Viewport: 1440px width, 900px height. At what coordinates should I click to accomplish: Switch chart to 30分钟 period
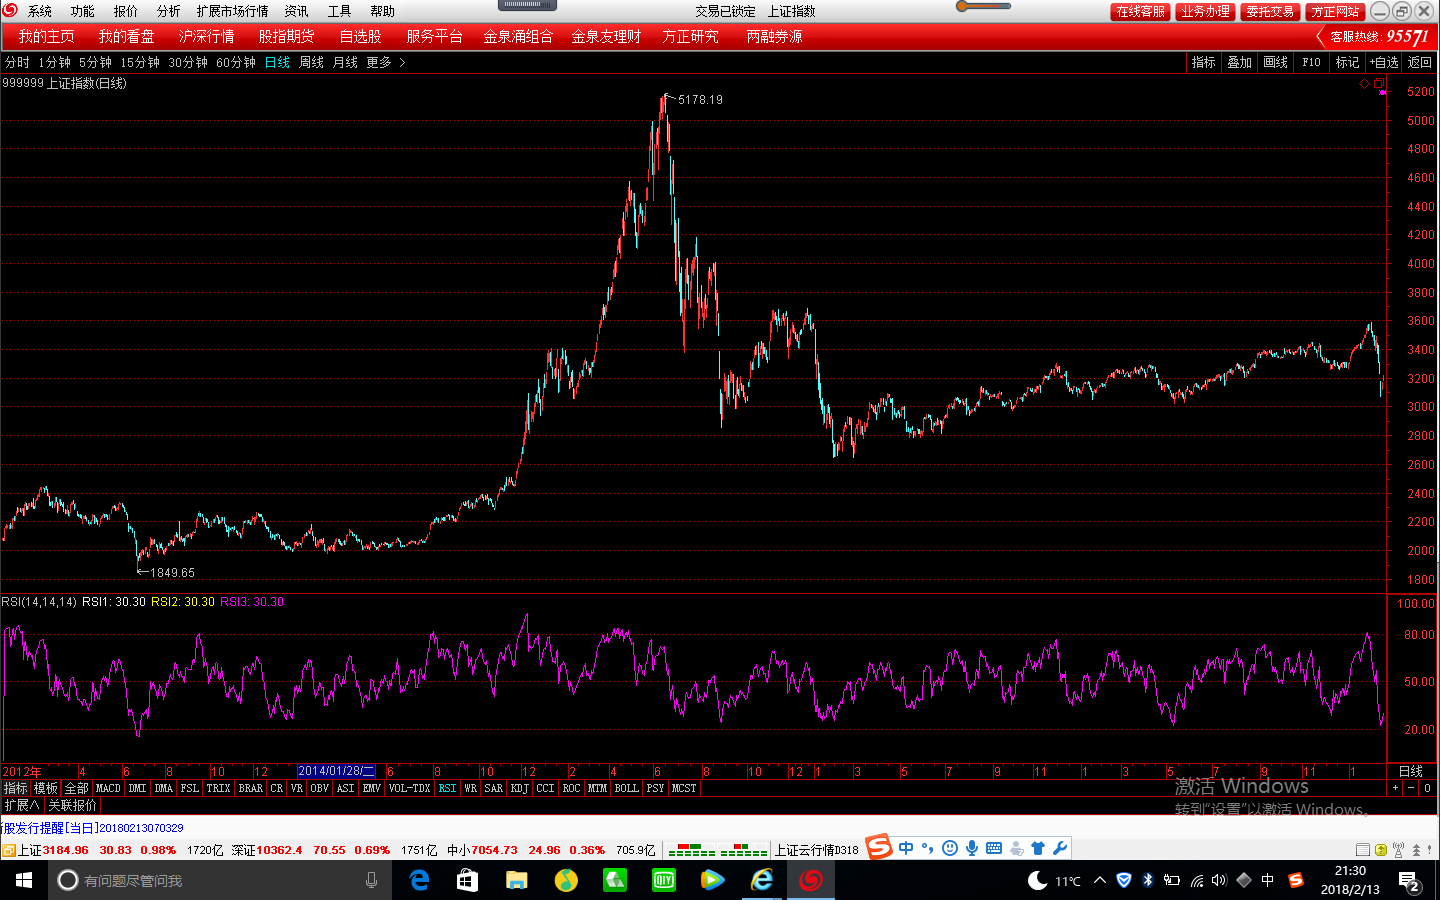click(188, 62)
